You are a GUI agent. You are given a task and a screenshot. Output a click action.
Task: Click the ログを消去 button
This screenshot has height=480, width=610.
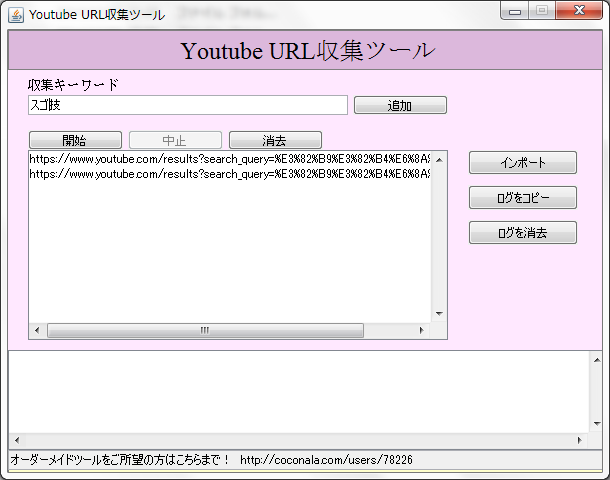point(523,233)
